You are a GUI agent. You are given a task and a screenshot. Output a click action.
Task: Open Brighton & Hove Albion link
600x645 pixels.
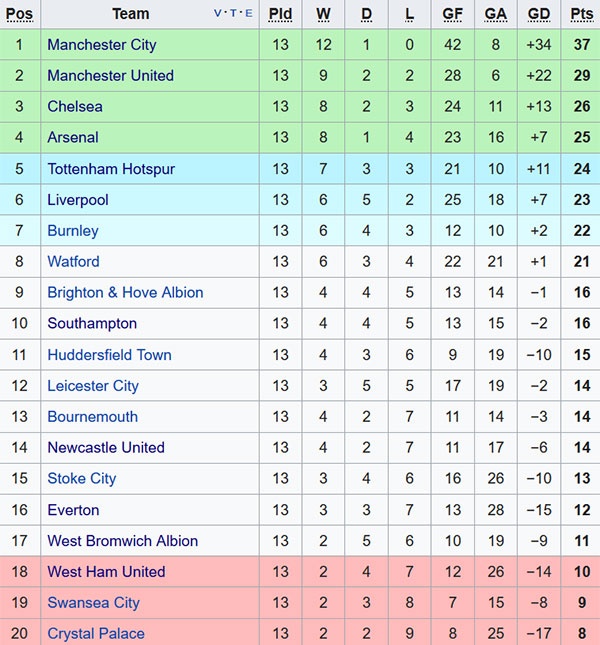point(125,293)
